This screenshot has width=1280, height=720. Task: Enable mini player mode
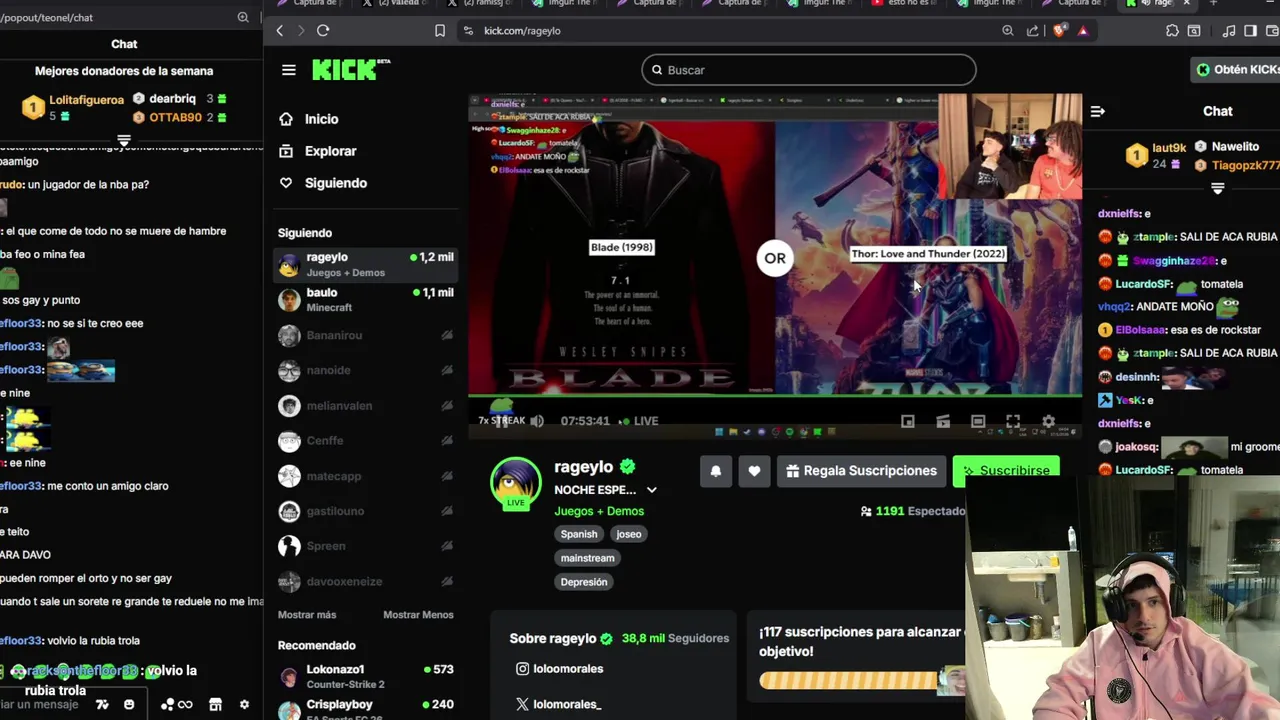(908, 421)
